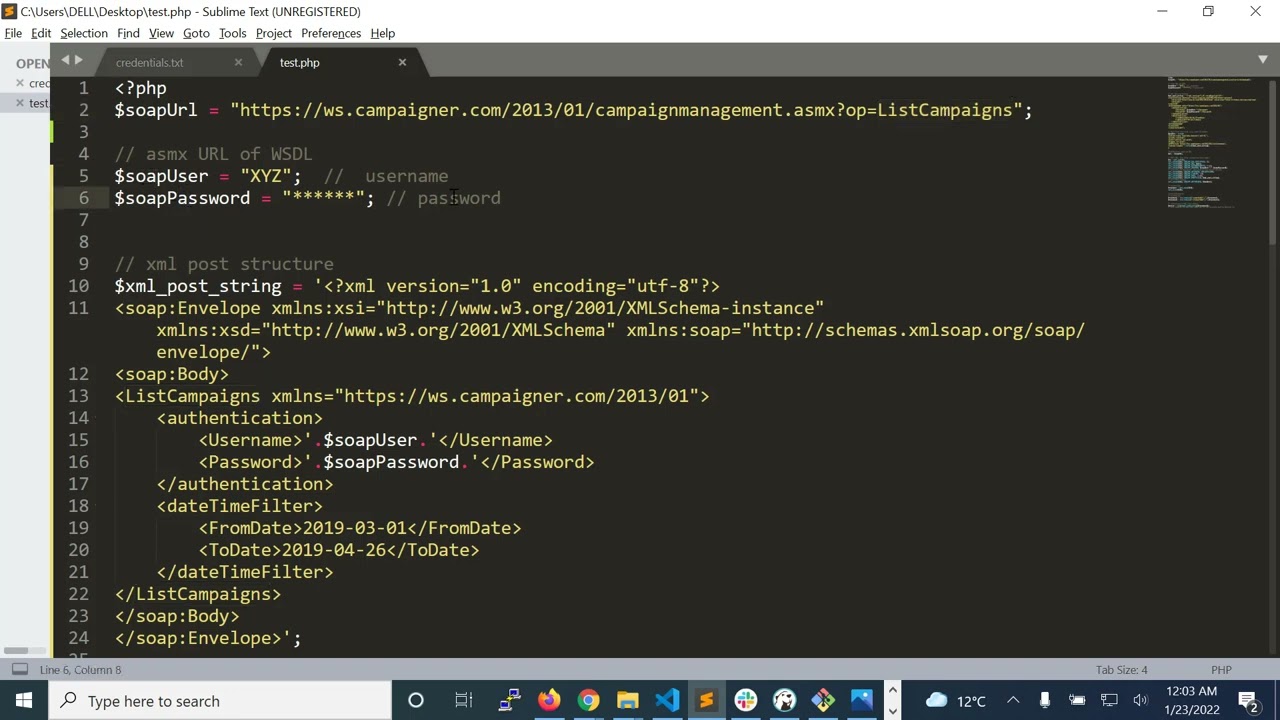Click the editor vertical scrollbar
1280x720 pixels.
[1273, 160]
